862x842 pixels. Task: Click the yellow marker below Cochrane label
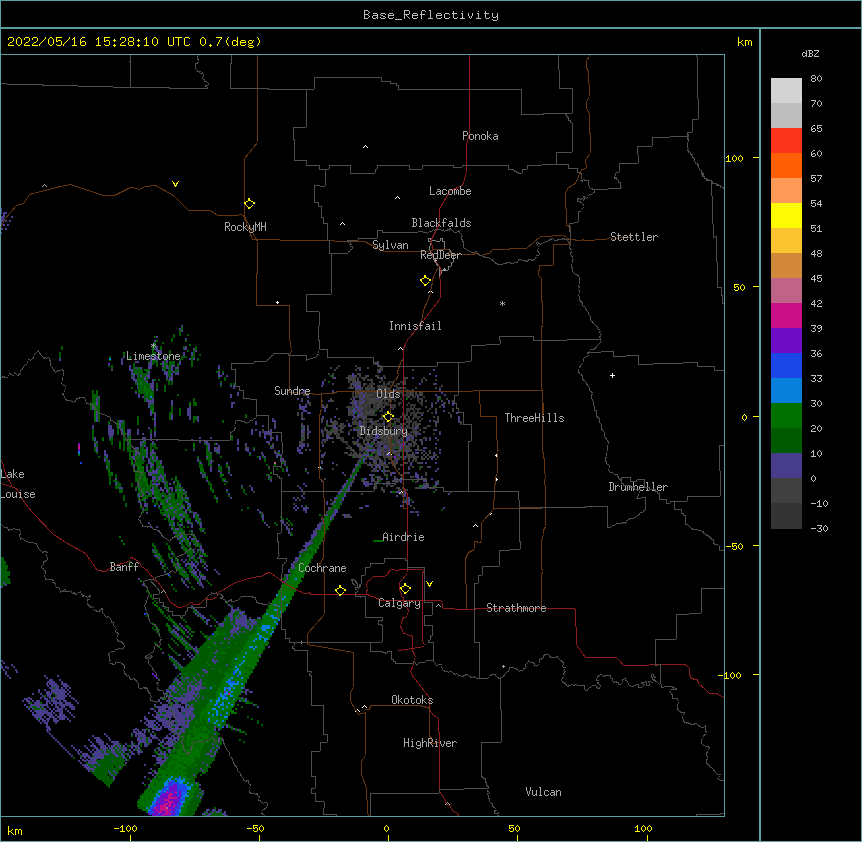340,590
